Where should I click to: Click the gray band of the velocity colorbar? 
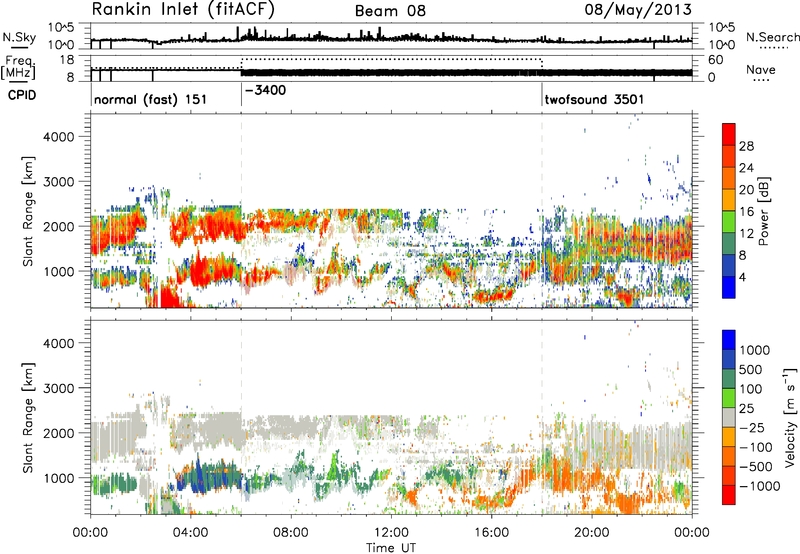[x=729, y=417]
